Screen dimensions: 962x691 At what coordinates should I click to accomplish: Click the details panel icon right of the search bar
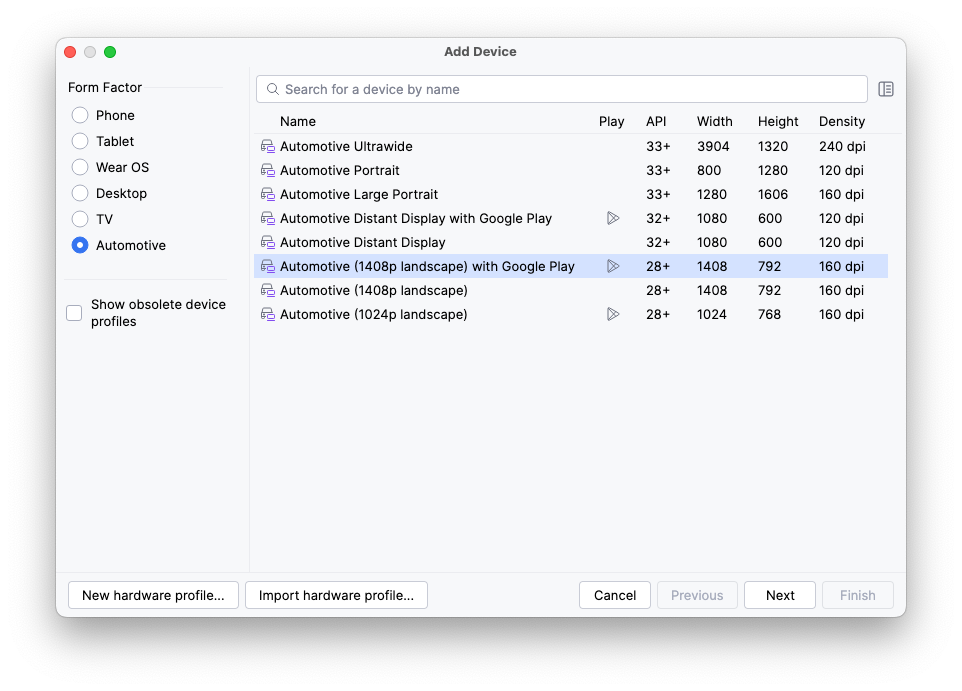[x=886, y=89]
